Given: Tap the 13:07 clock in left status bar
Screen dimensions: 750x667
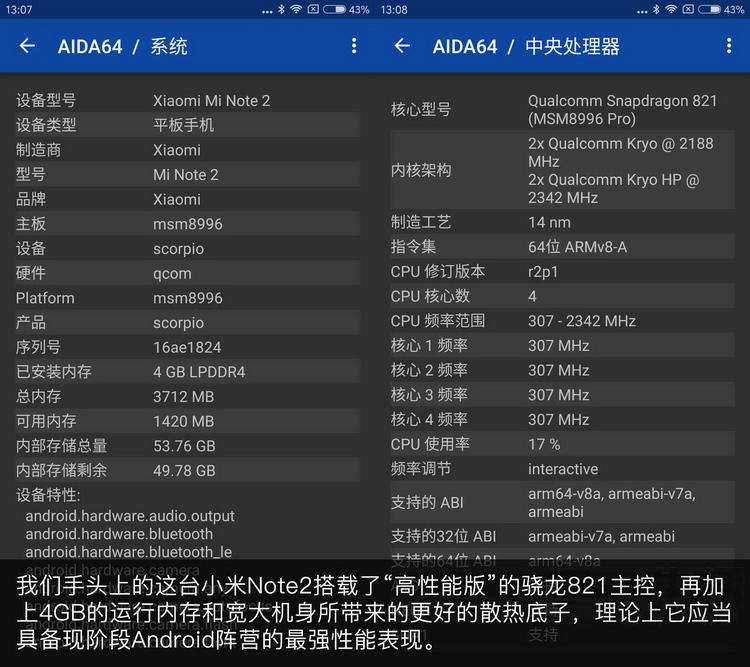Looking at the screenshot, I should [x=19, y=10].
